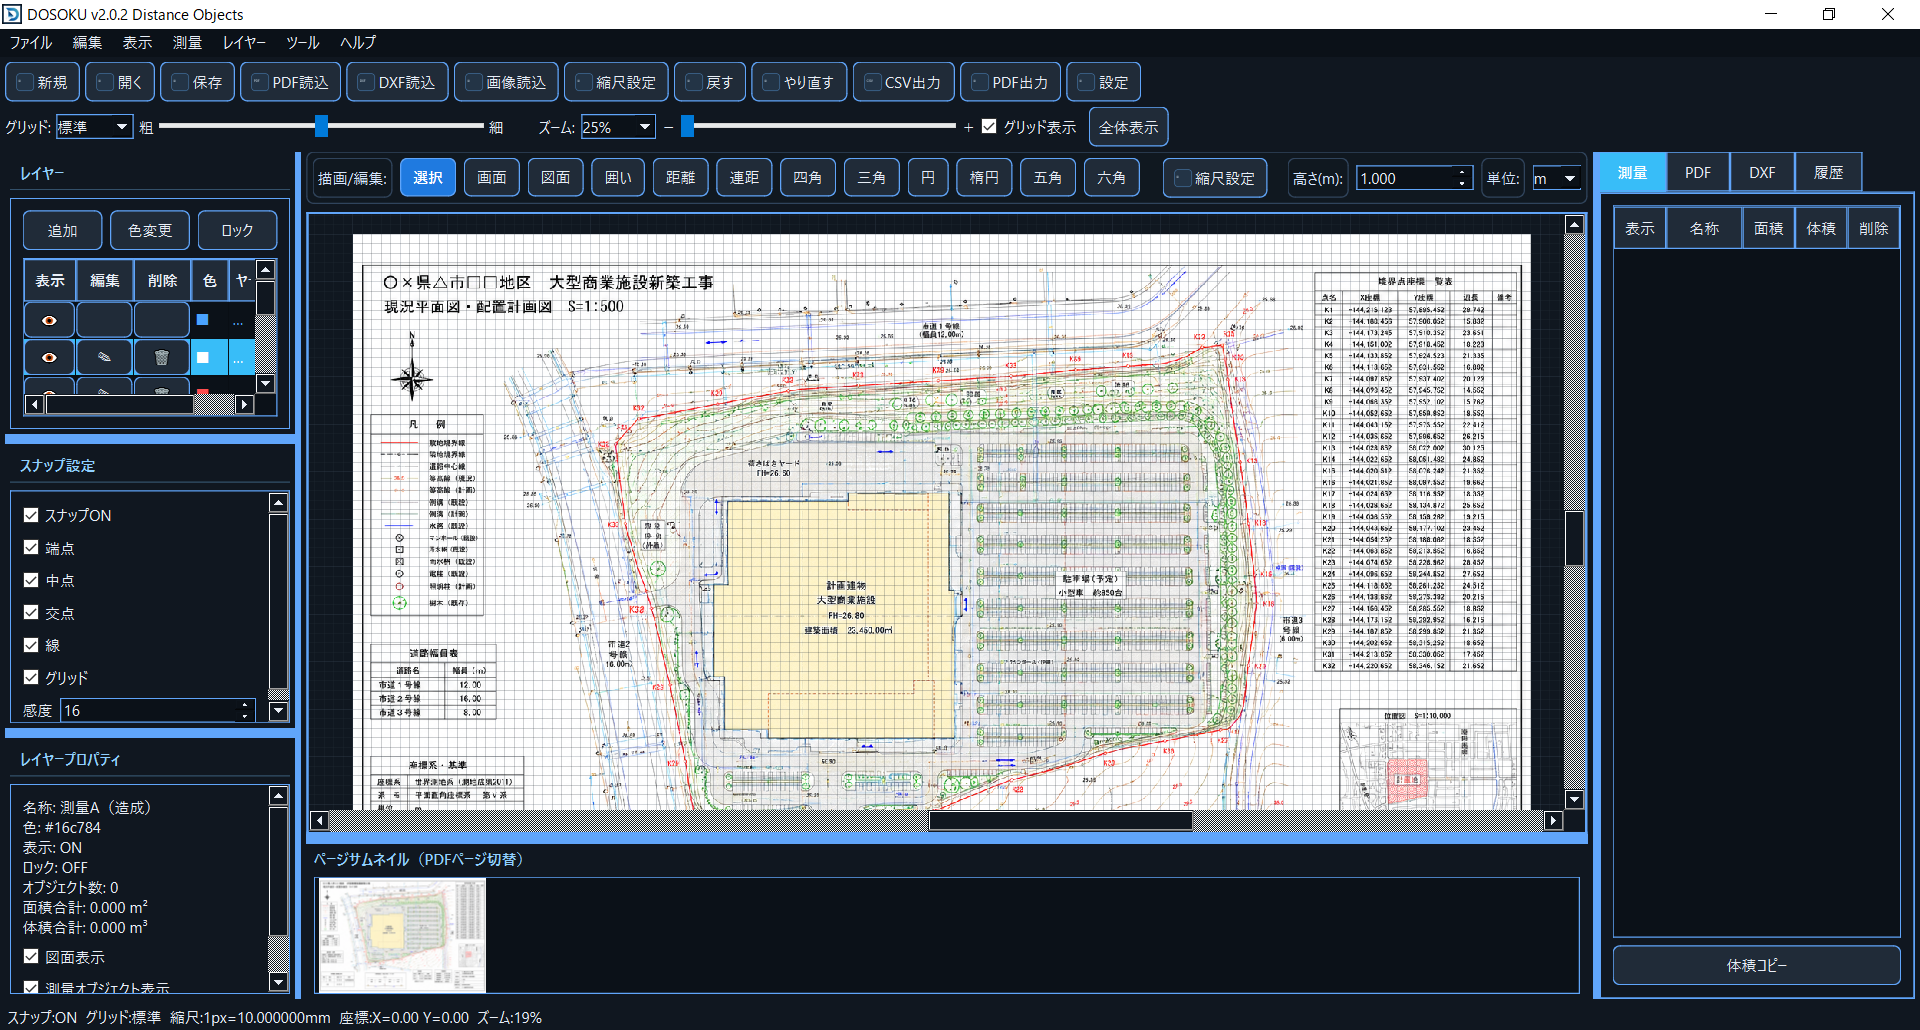The width and height of the screenshot is (1920, 1030).
Task: Open the グリッド 標準 dropdown
Action: coord(94,127)
